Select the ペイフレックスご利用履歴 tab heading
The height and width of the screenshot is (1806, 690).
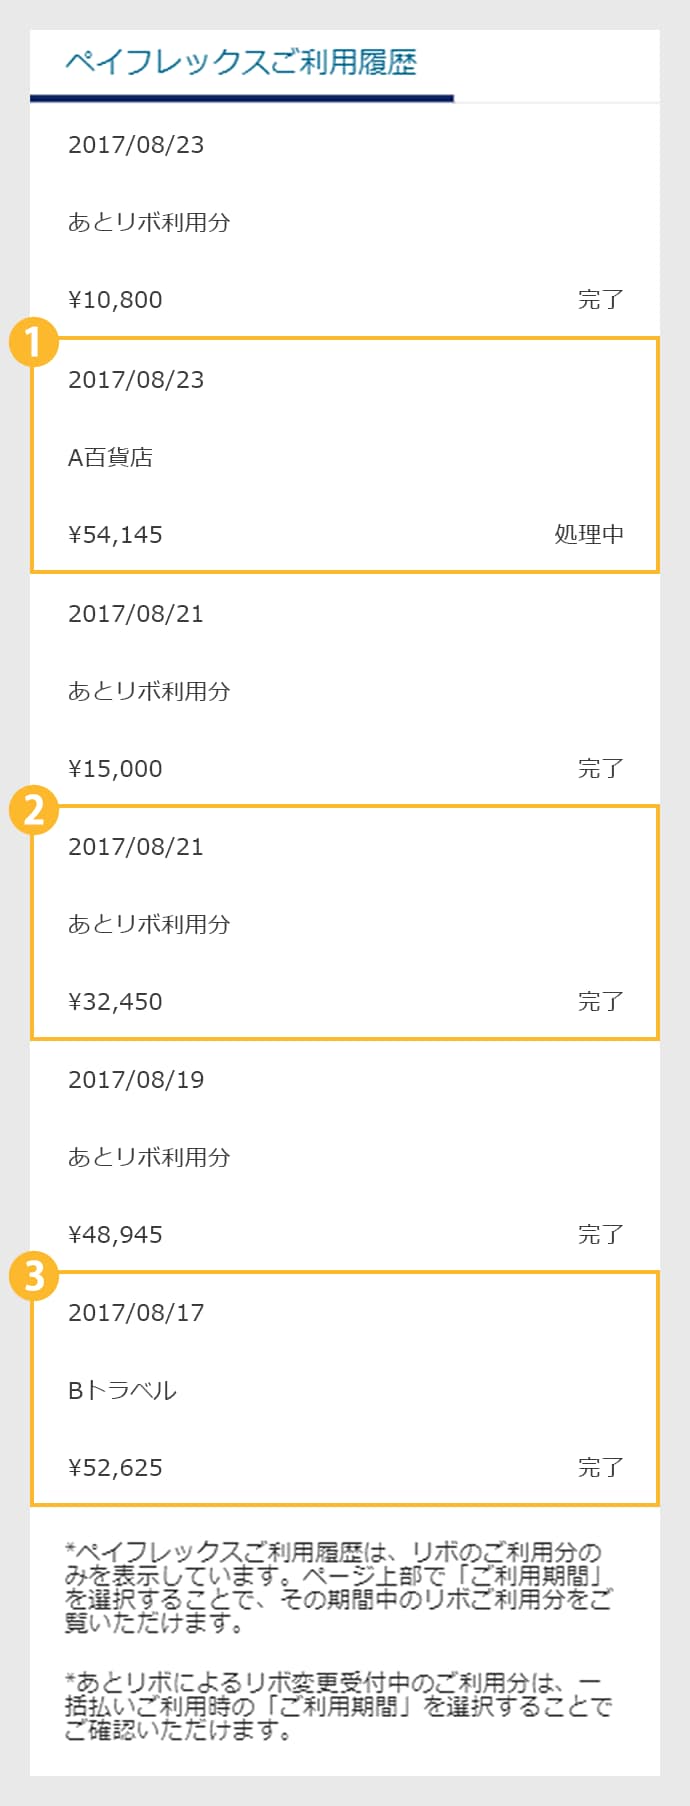[x=241, y=63]
